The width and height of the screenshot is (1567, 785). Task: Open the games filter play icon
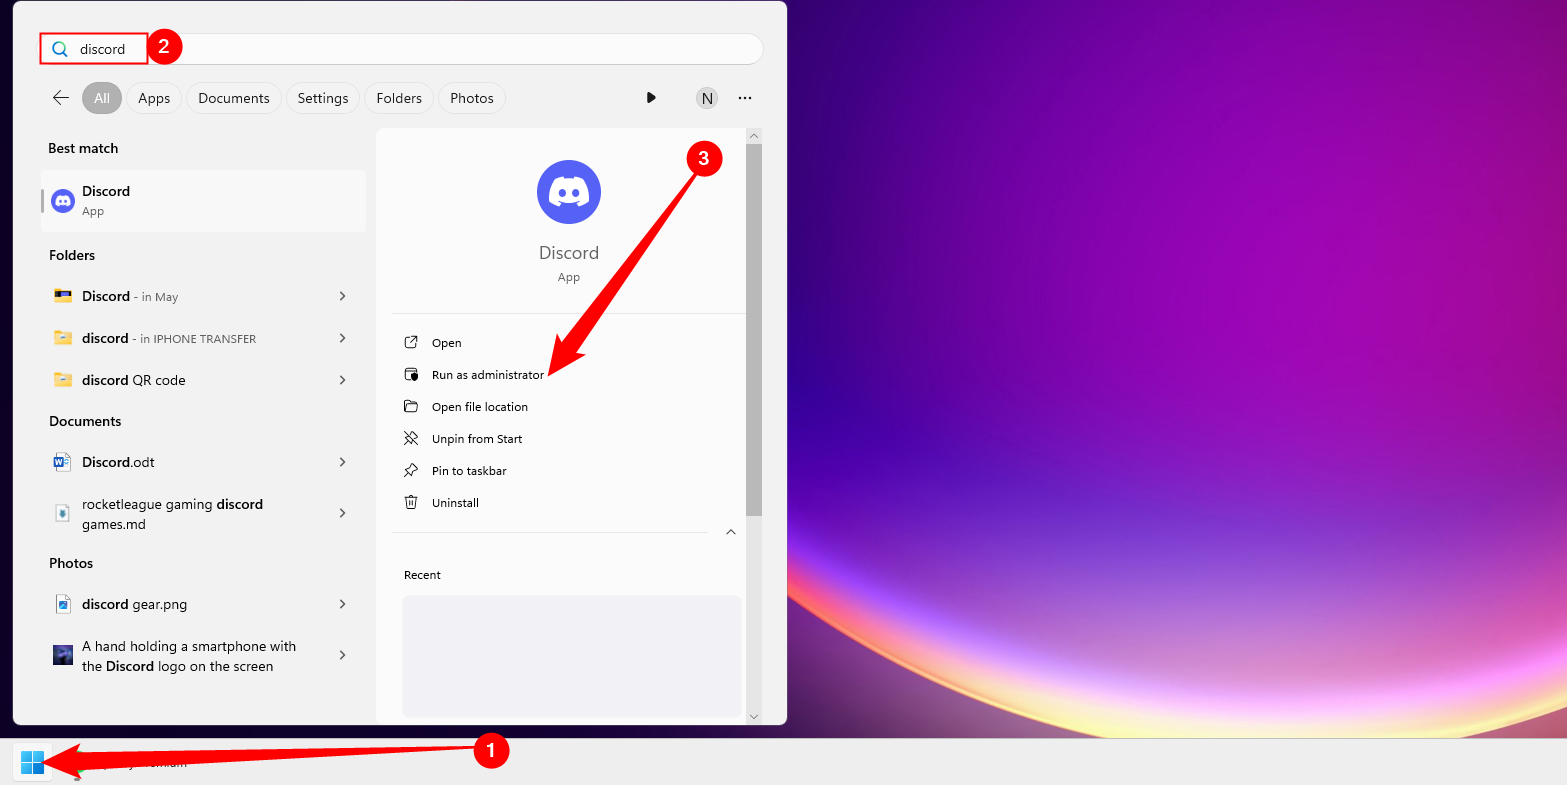tap(651, 97)
